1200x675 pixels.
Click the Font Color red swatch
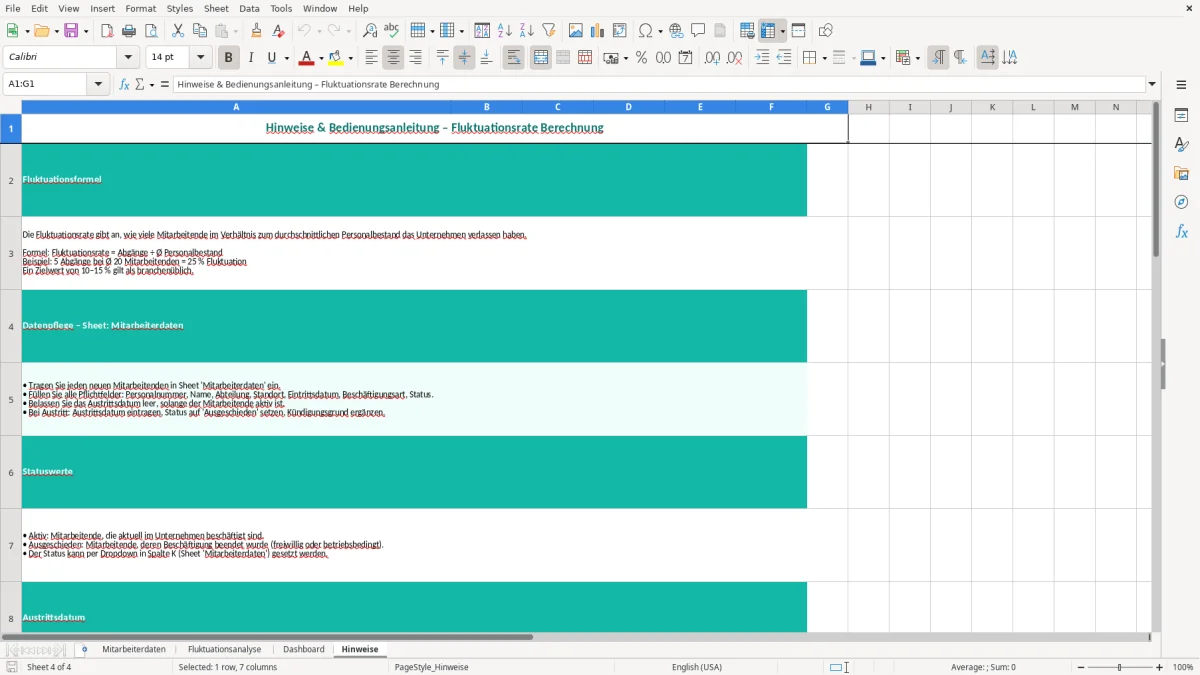307,58
